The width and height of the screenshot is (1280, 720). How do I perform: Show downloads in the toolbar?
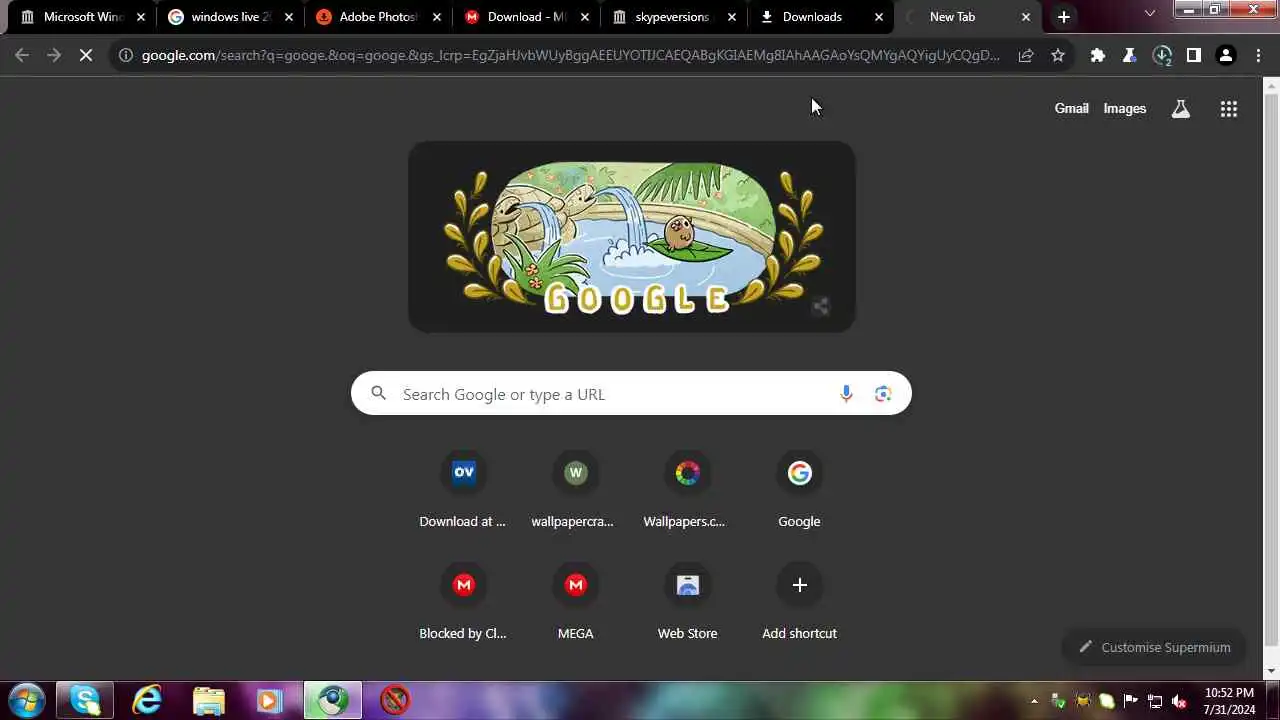click(x=1162, y=55)
